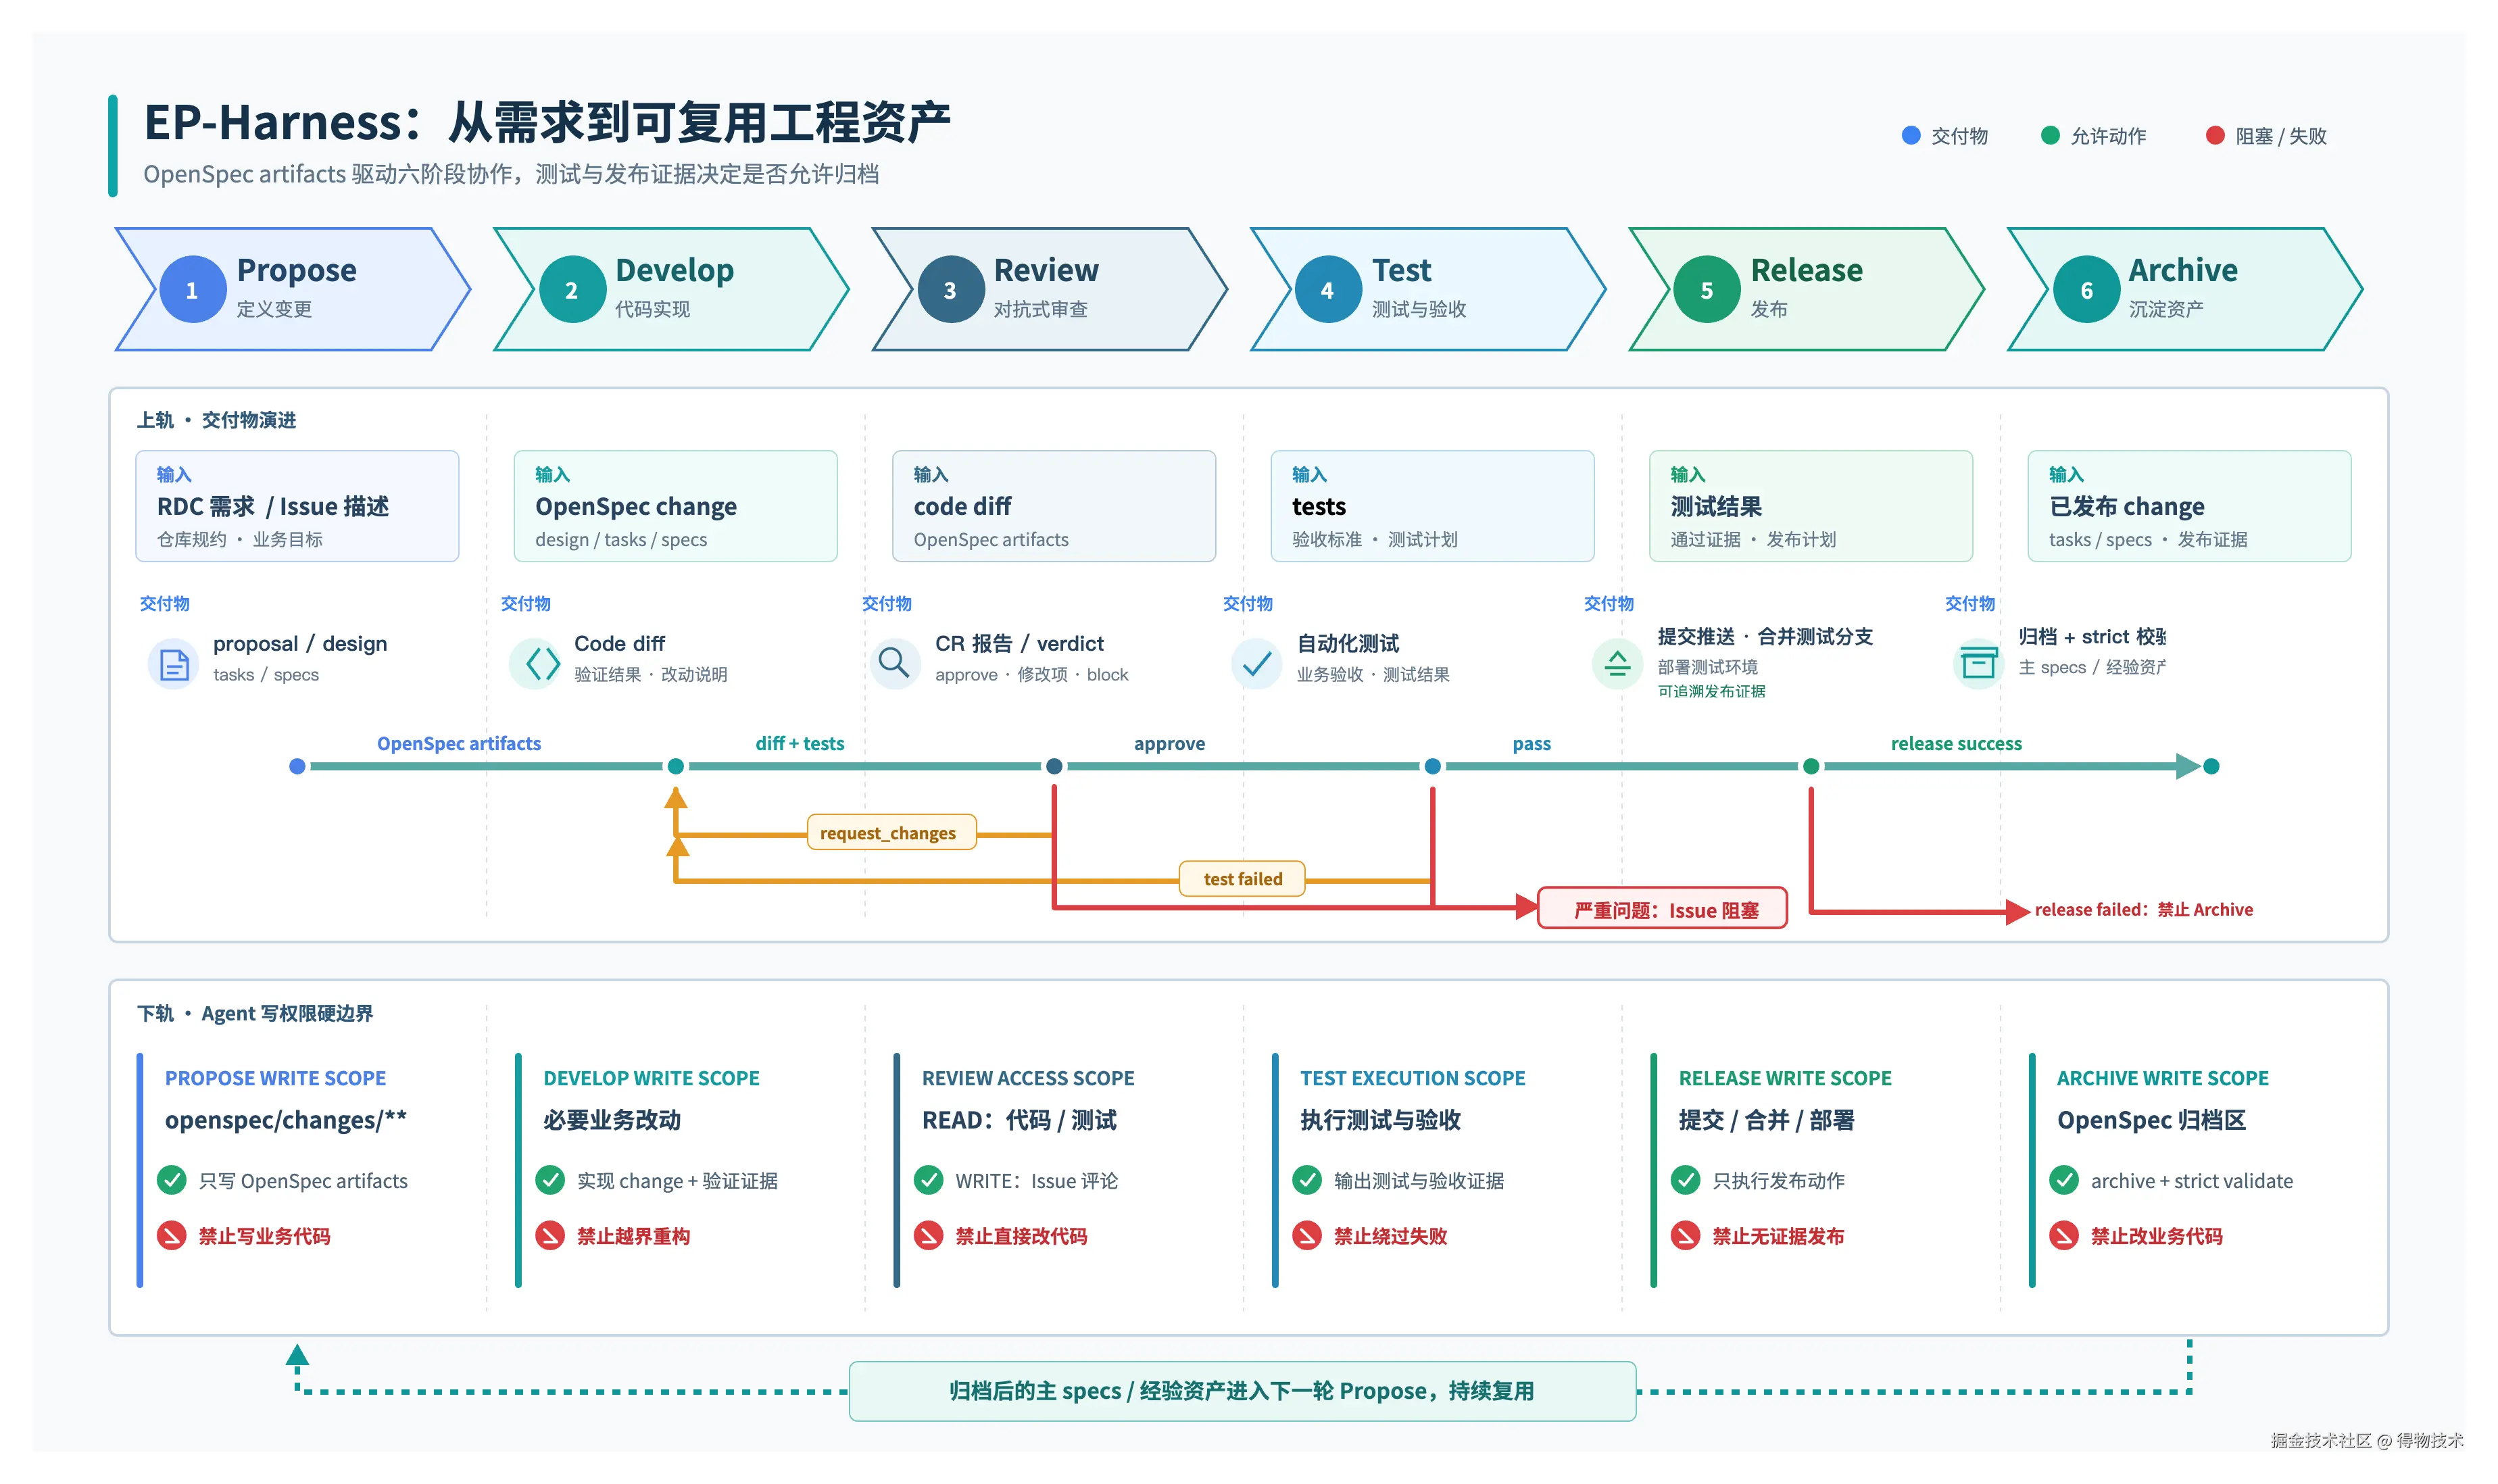The image size is (2498, 1484).
Task: Click the green check beside archive + strict validate
Action: (x=2064, y=1181)
